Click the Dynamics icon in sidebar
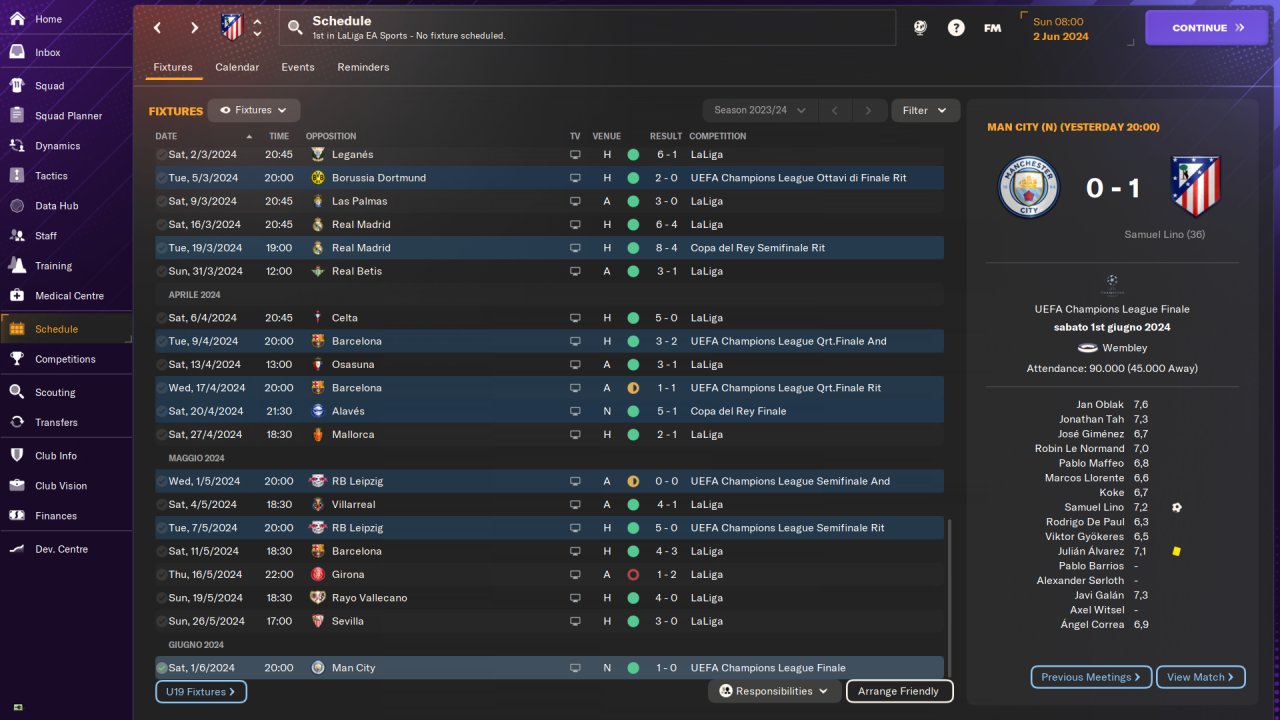Screen dimensions: 1280x720 [x=17, y=145]
